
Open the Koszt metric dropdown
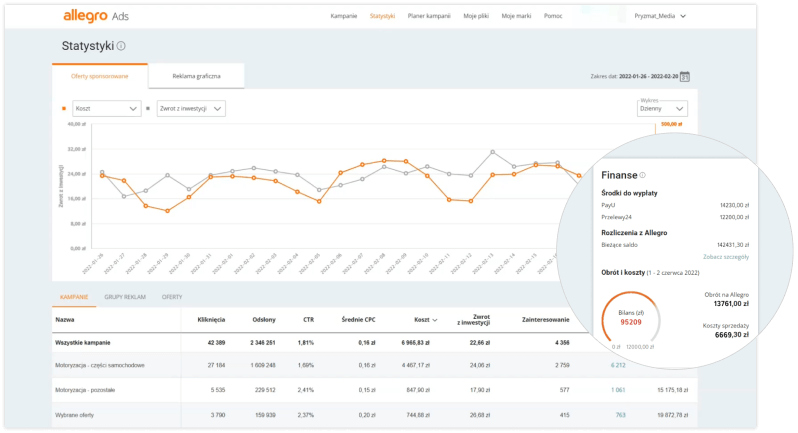[107, 108]
